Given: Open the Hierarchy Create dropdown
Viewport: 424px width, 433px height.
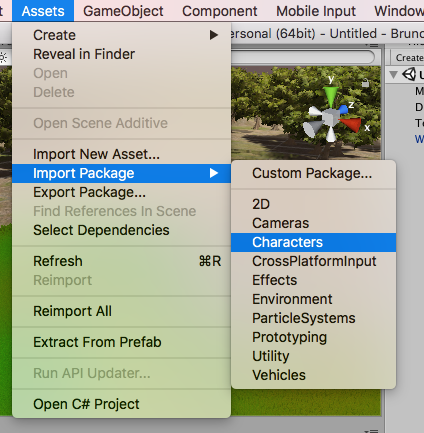Looking at the screenshot, I should click(x=409, y=58).
